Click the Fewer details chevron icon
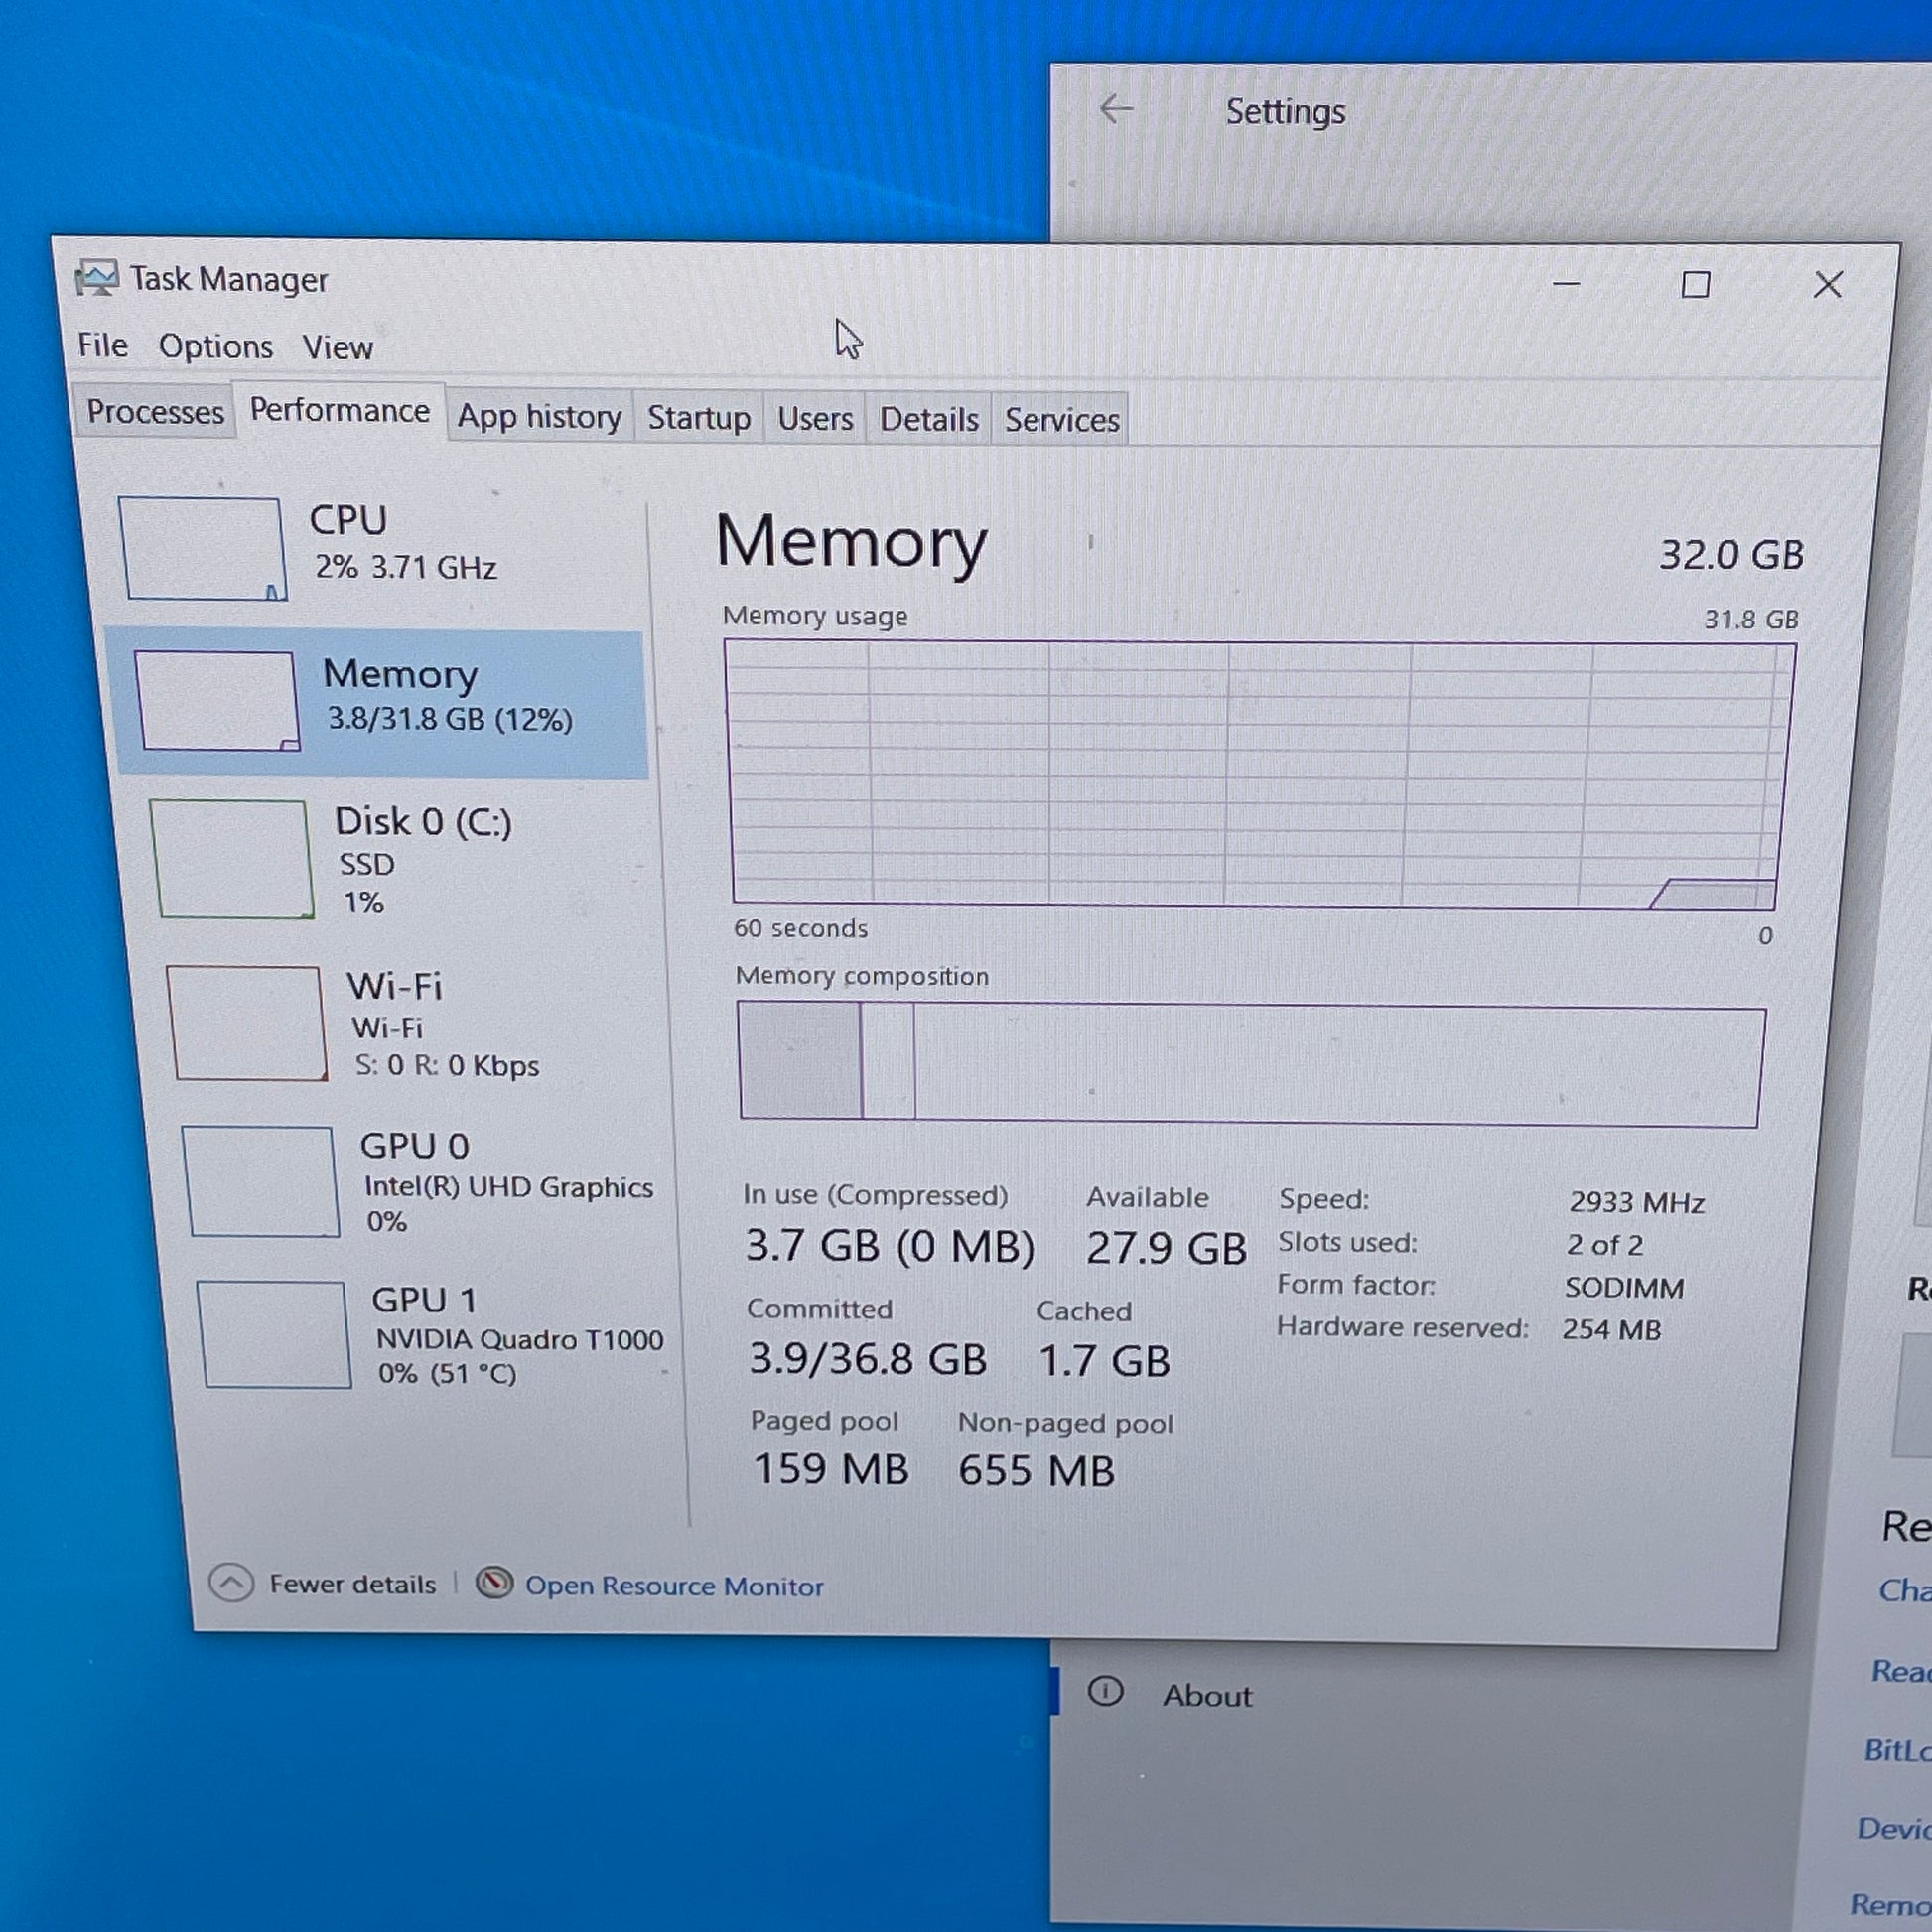This screenshot has height=1932, width=1932. click(231, 1583)
